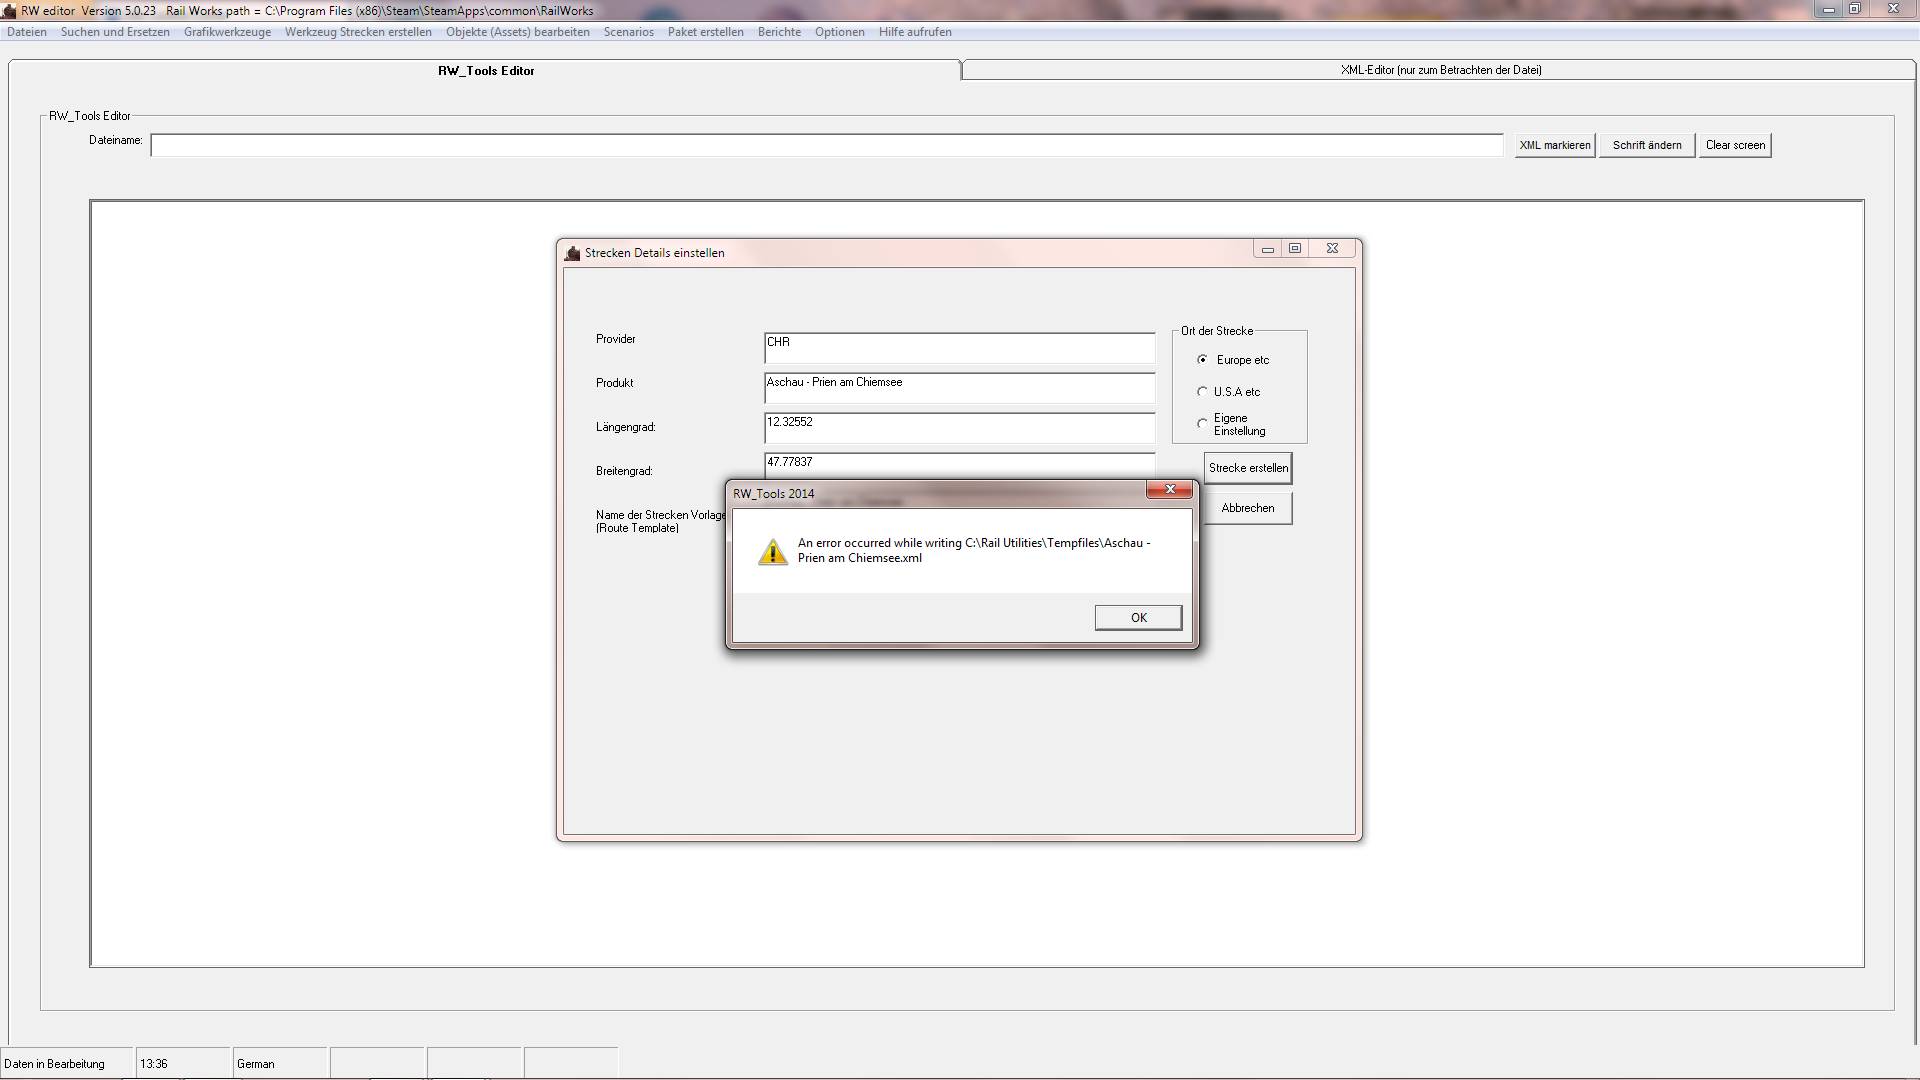
Task: Choose Eigene Einstellung radio option
Action: (x=1203, y=424)
